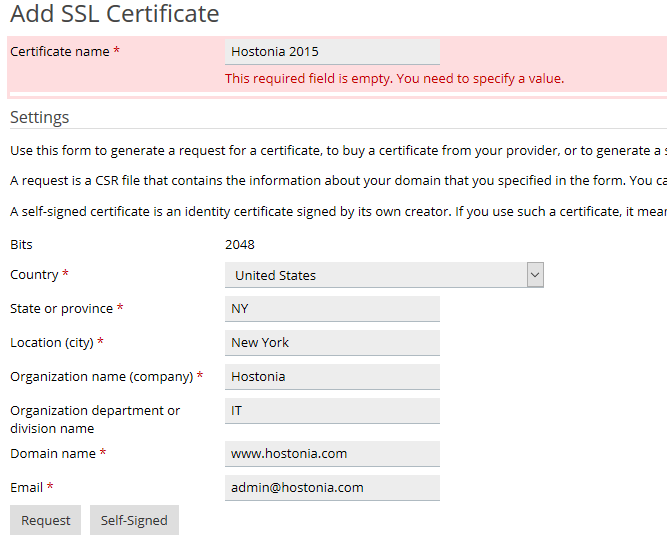Click the Domain name label
Image resolution: width=667 pixels, height=547 pixels.
tap(53, 453)
